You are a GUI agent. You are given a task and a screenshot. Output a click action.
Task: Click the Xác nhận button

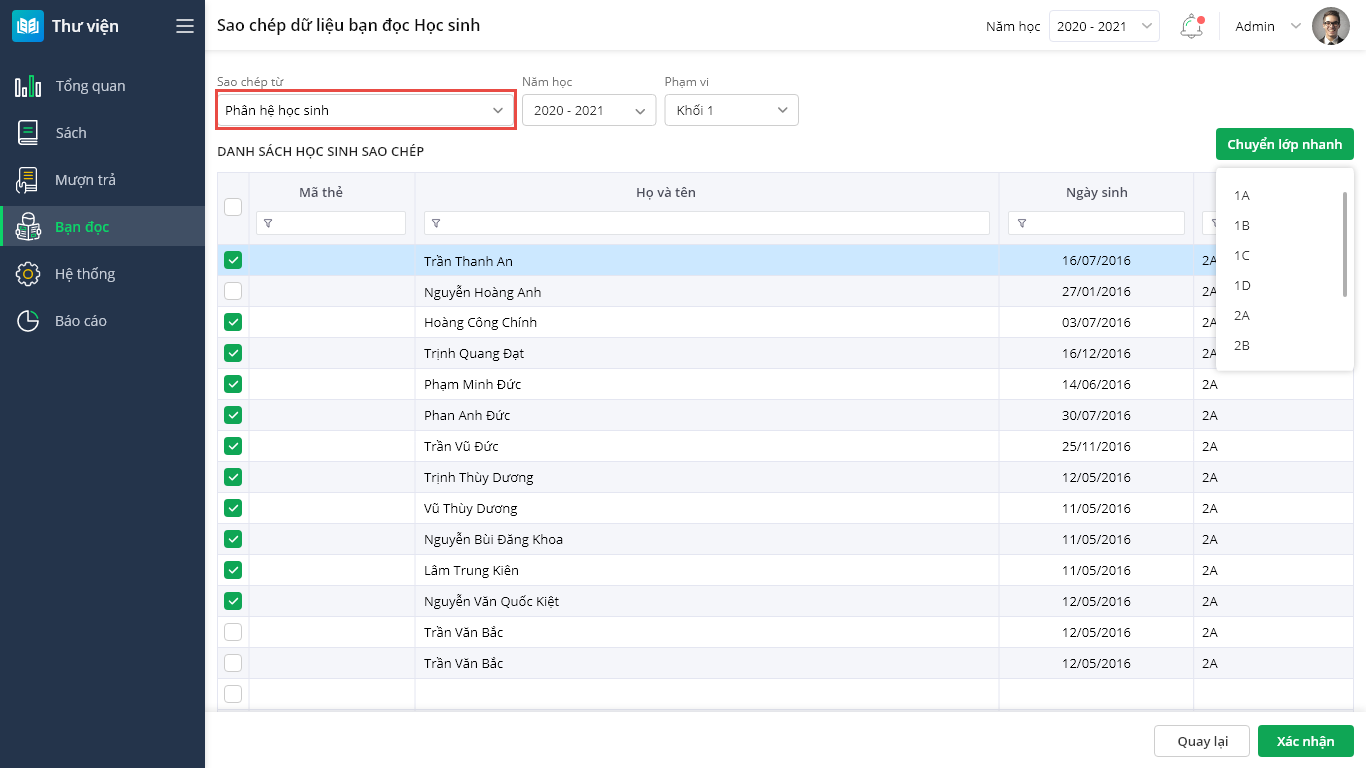pyautogui.click(x=1305, y=741)
